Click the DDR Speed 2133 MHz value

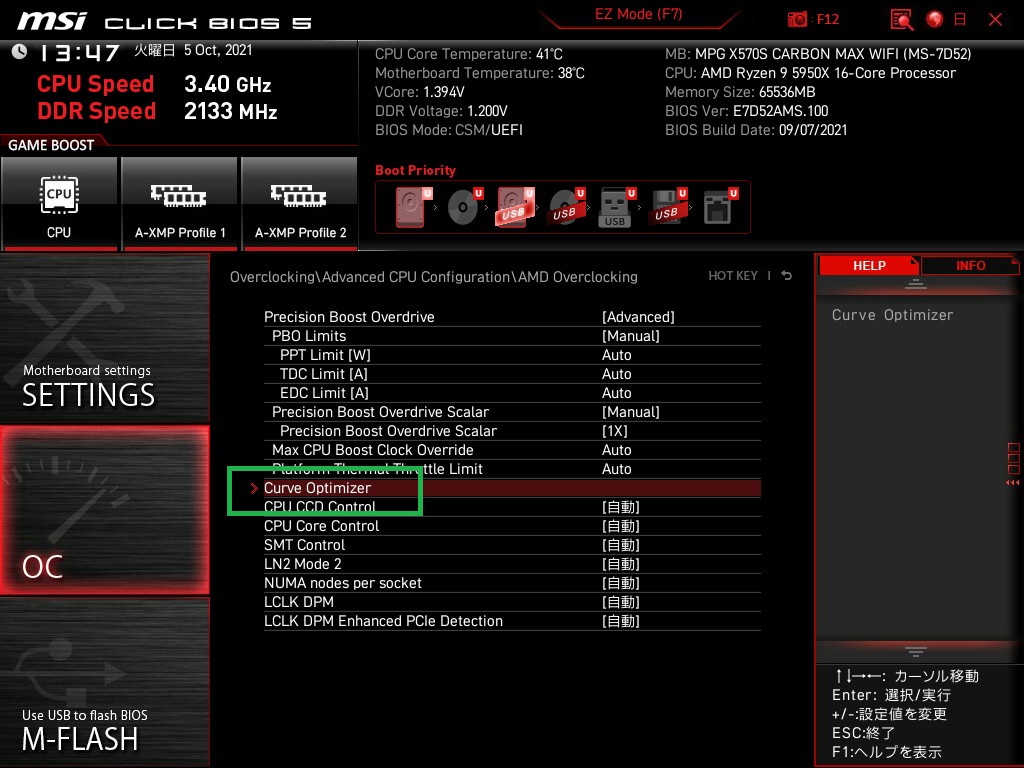(231, 111)
